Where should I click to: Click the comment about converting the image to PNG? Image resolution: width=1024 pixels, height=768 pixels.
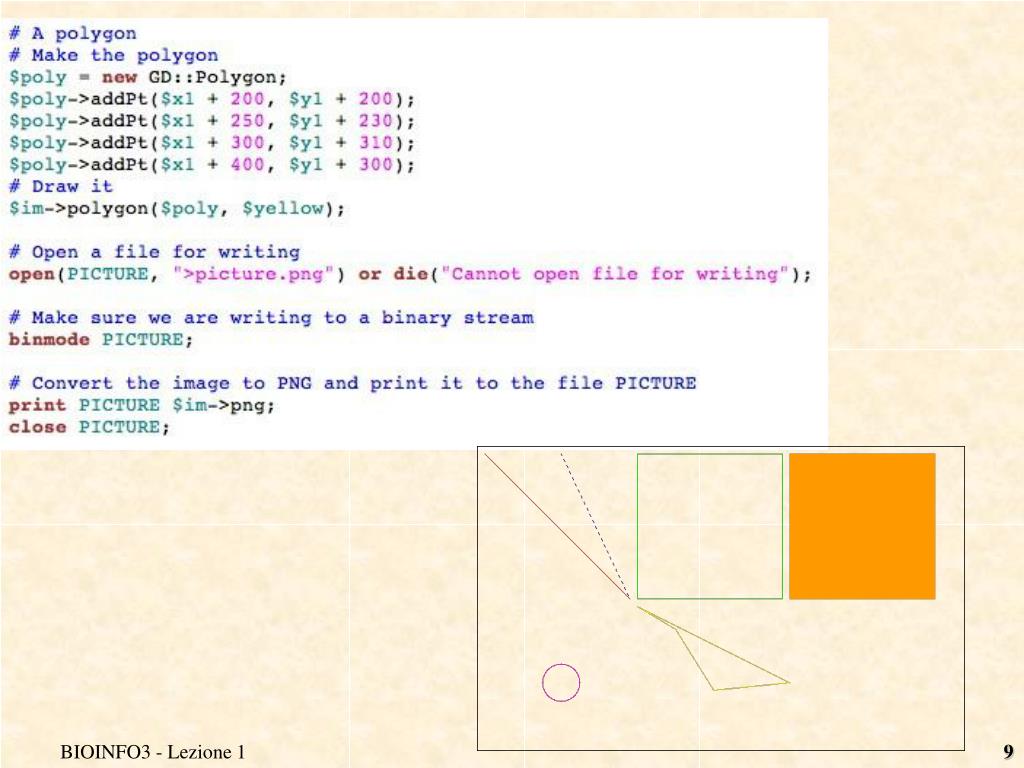[x=352, y=383]
